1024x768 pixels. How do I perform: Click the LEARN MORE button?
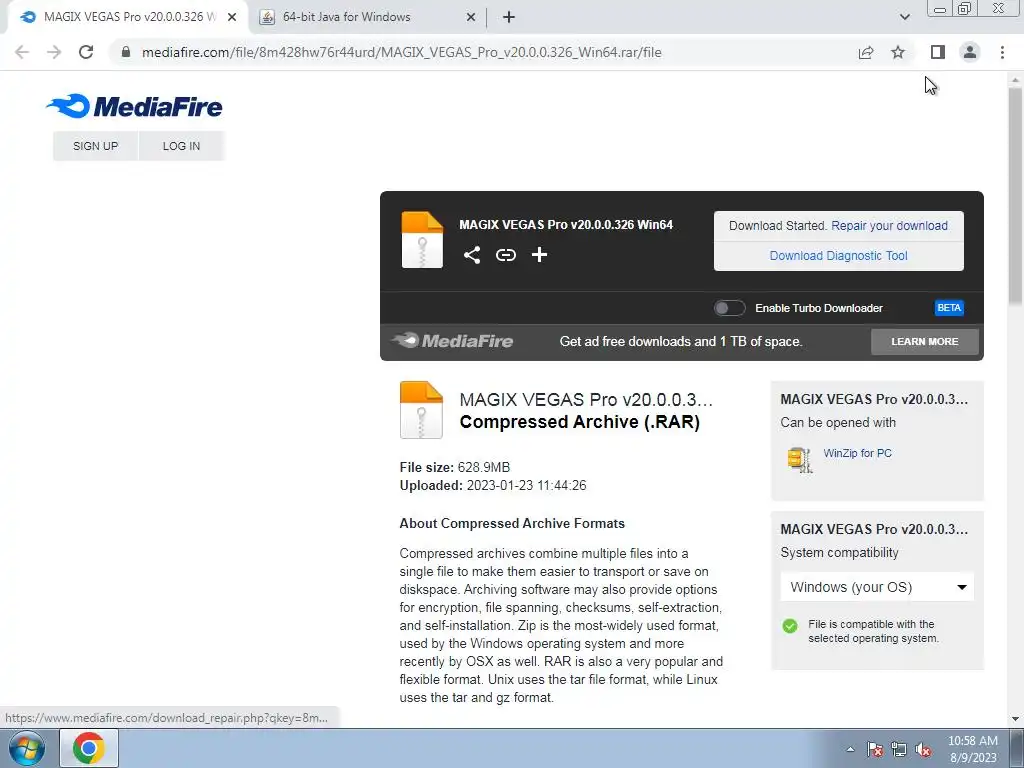point(925,342)
